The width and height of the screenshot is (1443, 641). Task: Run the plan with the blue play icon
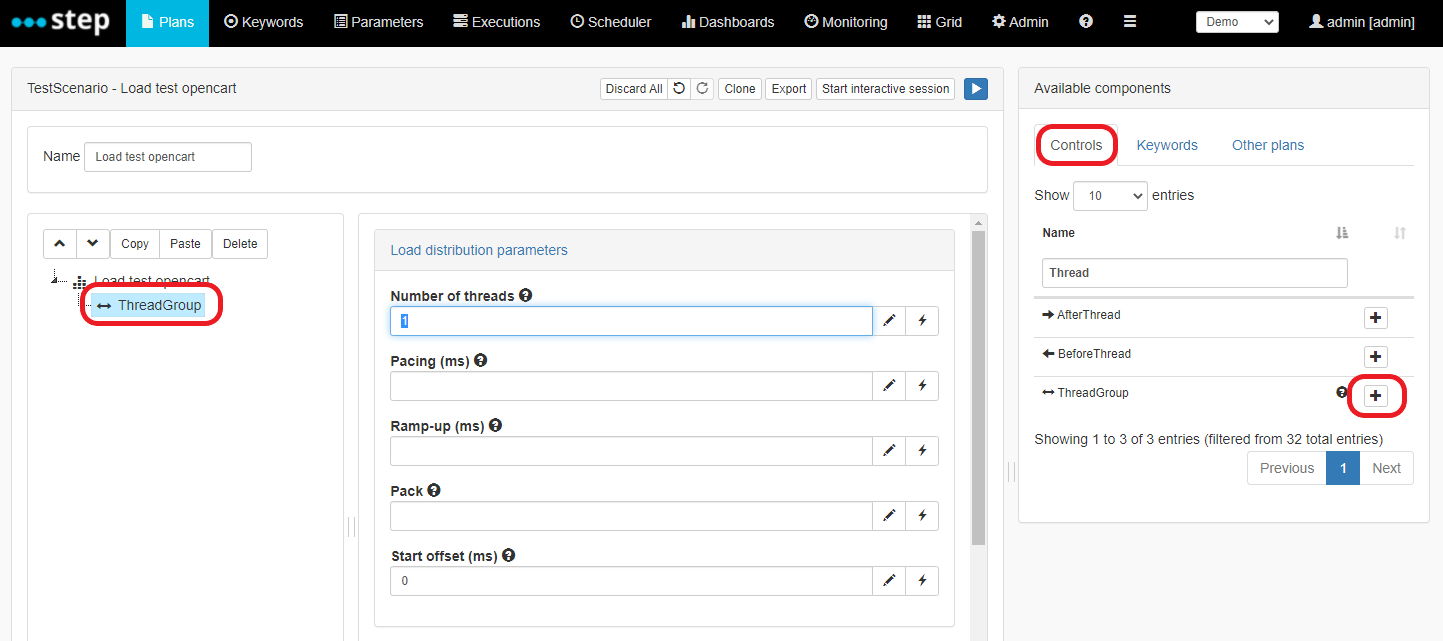[975, 88]
